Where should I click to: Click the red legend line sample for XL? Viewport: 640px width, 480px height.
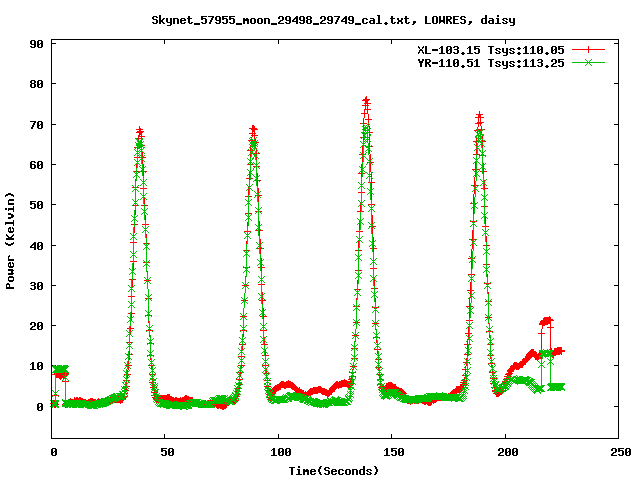click(588, 50)
